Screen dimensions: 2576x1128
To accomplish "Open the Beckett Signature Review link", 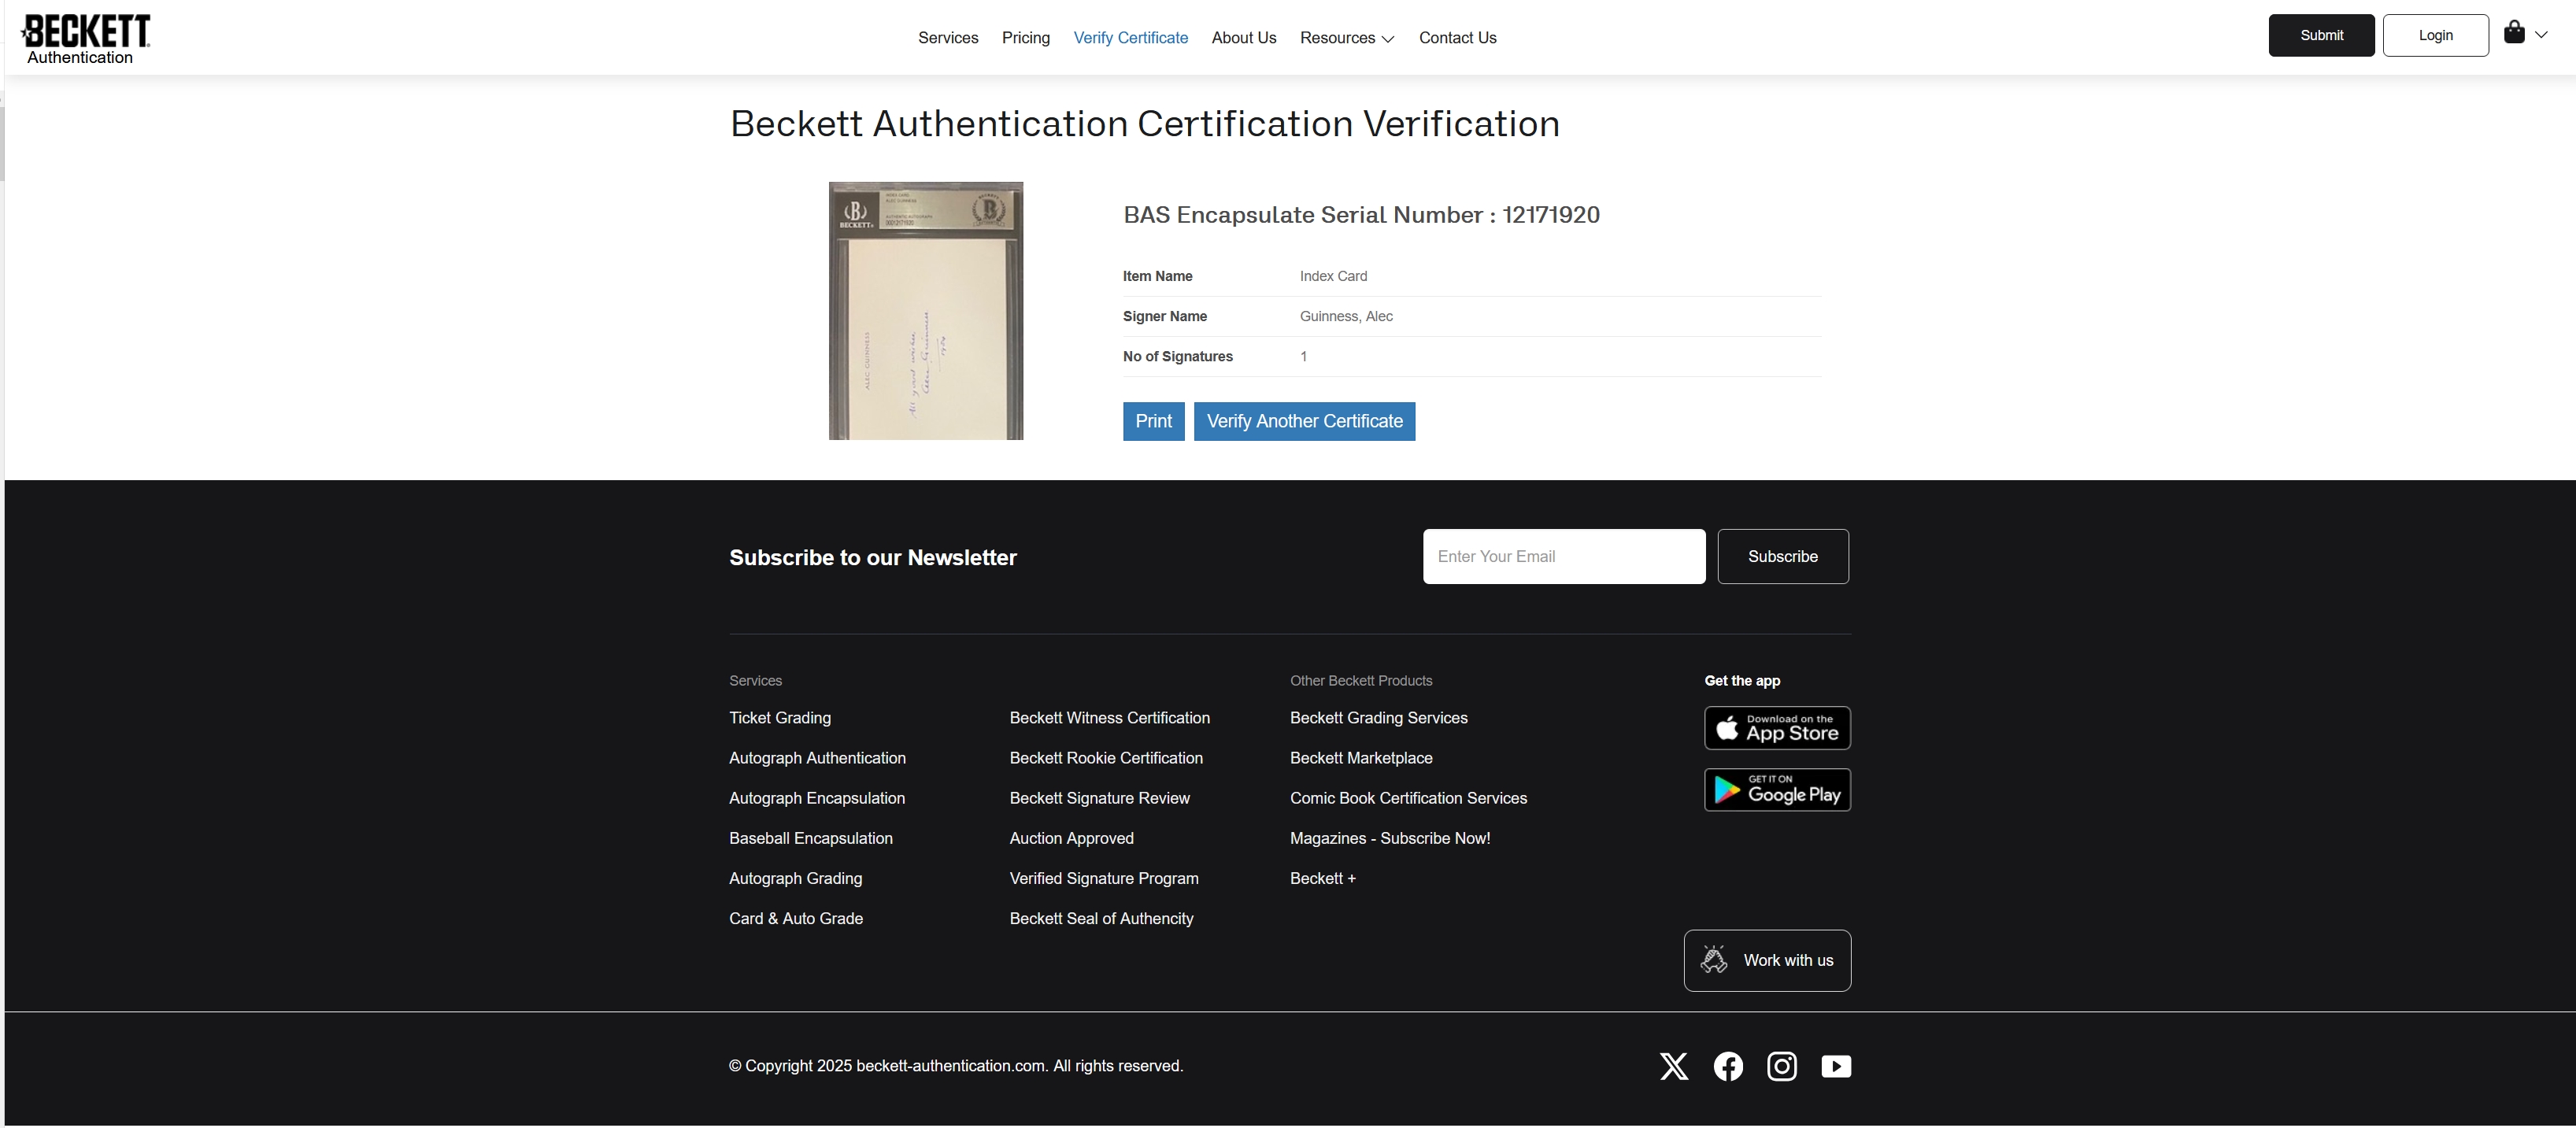I will [x=1099, y=798].
